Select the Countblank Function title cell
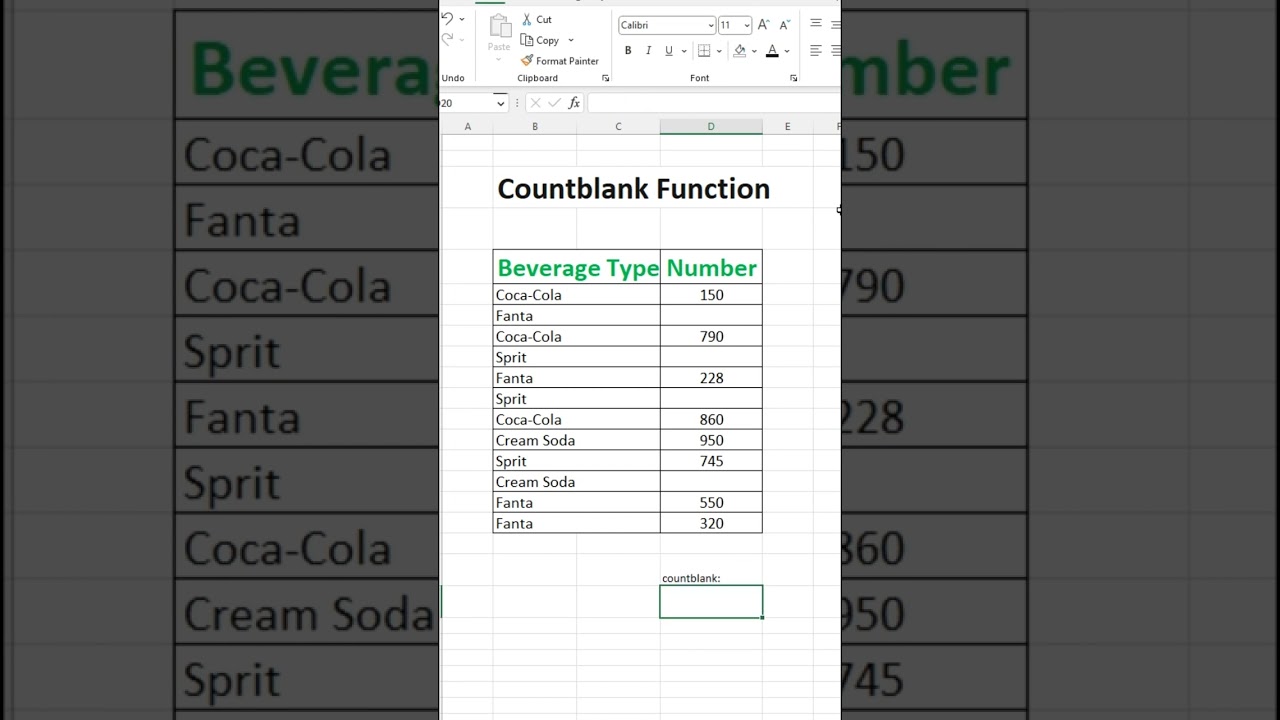Viewport: 1280px width, 720px height. click(633, 189)
